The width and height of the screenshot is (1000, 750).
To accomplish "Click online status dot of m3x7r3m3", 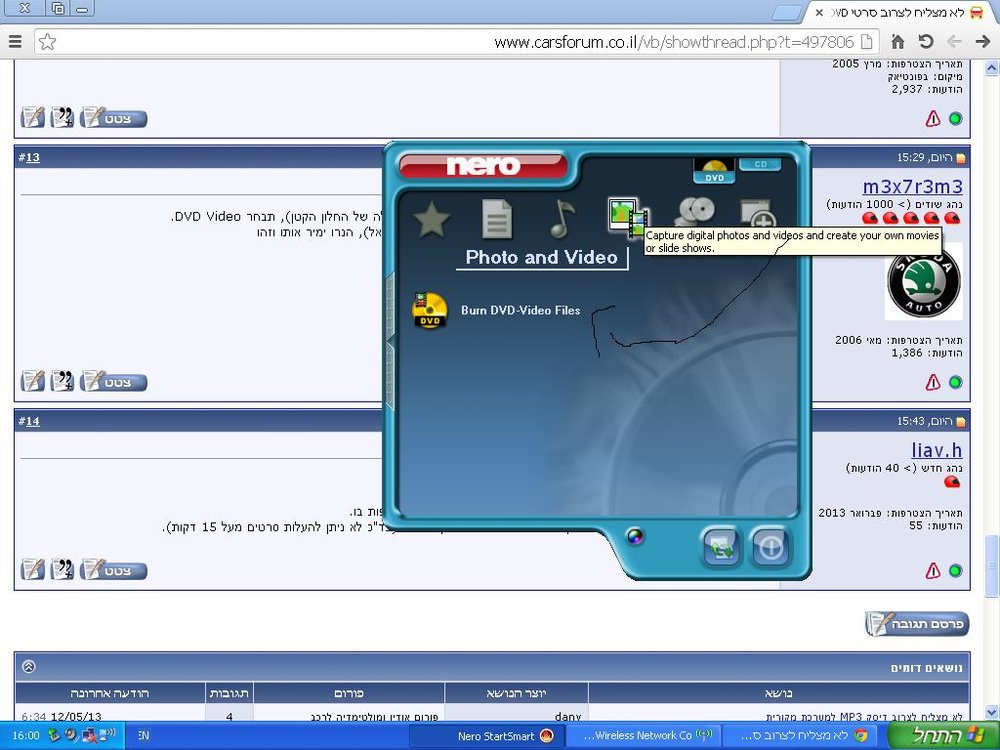I will tap(955, 382).
